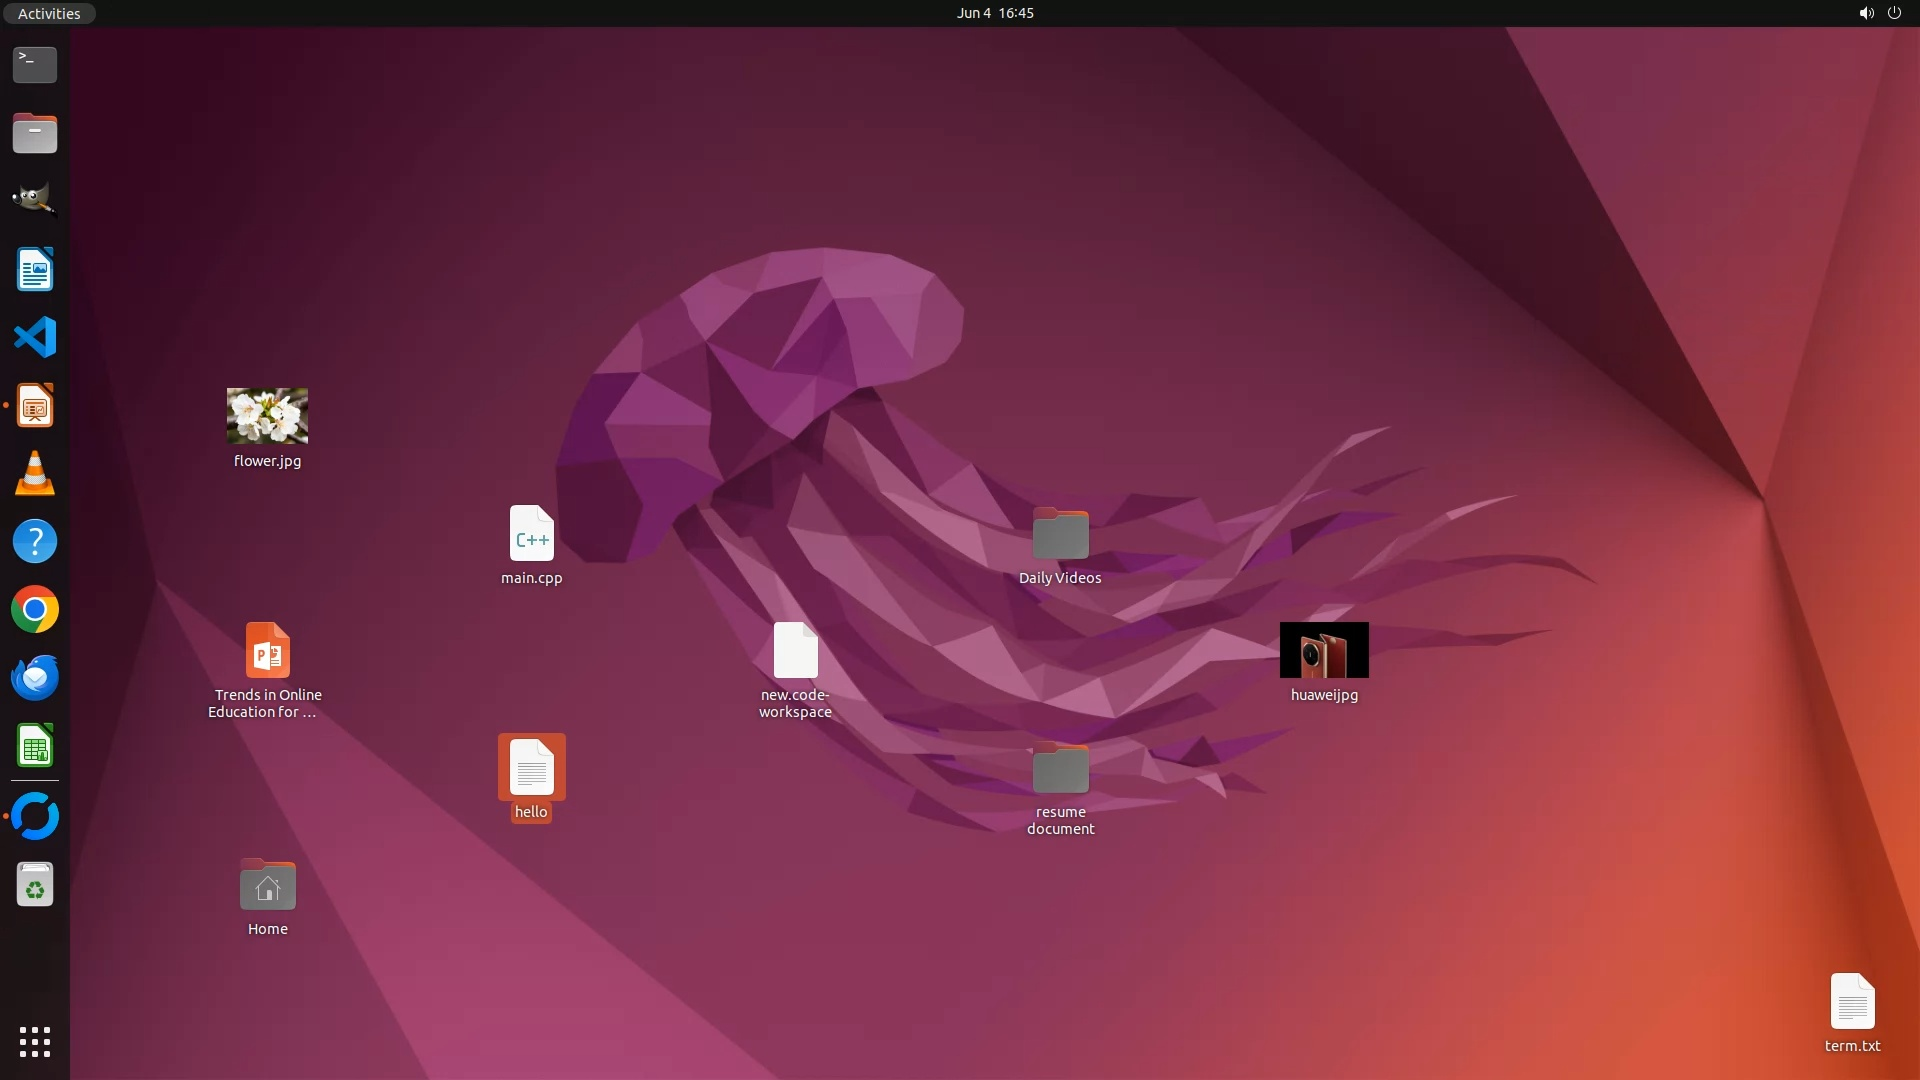Click the Activities button
Screen dimensions: 1920x1080
(x=49, y=13)
